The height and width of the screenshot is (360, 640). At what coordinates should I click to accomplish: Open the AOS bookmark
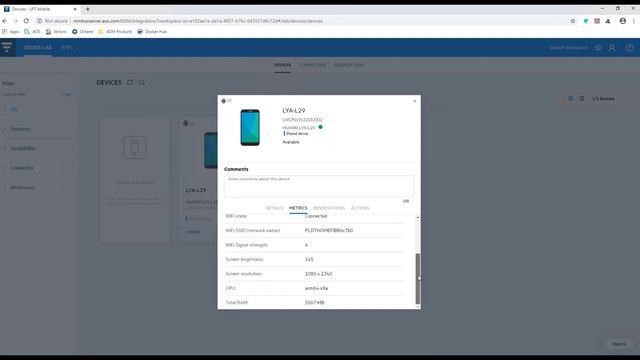pos(32,31)
